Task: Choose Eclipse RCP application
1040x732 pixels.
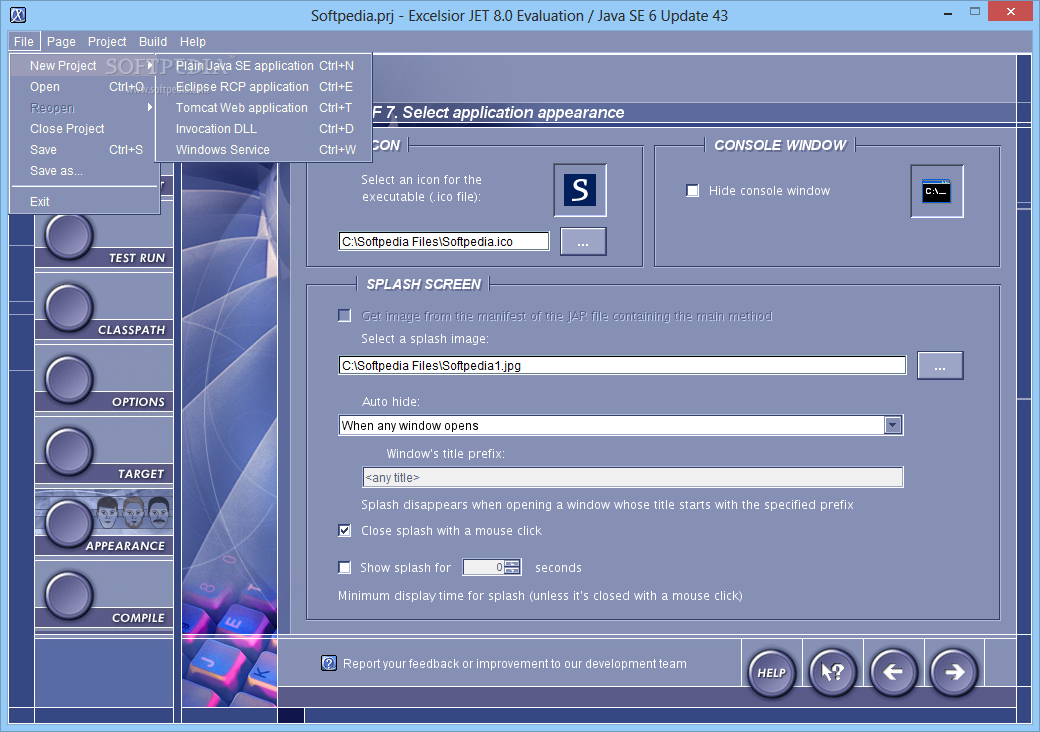Action: [x=264, y=87]
